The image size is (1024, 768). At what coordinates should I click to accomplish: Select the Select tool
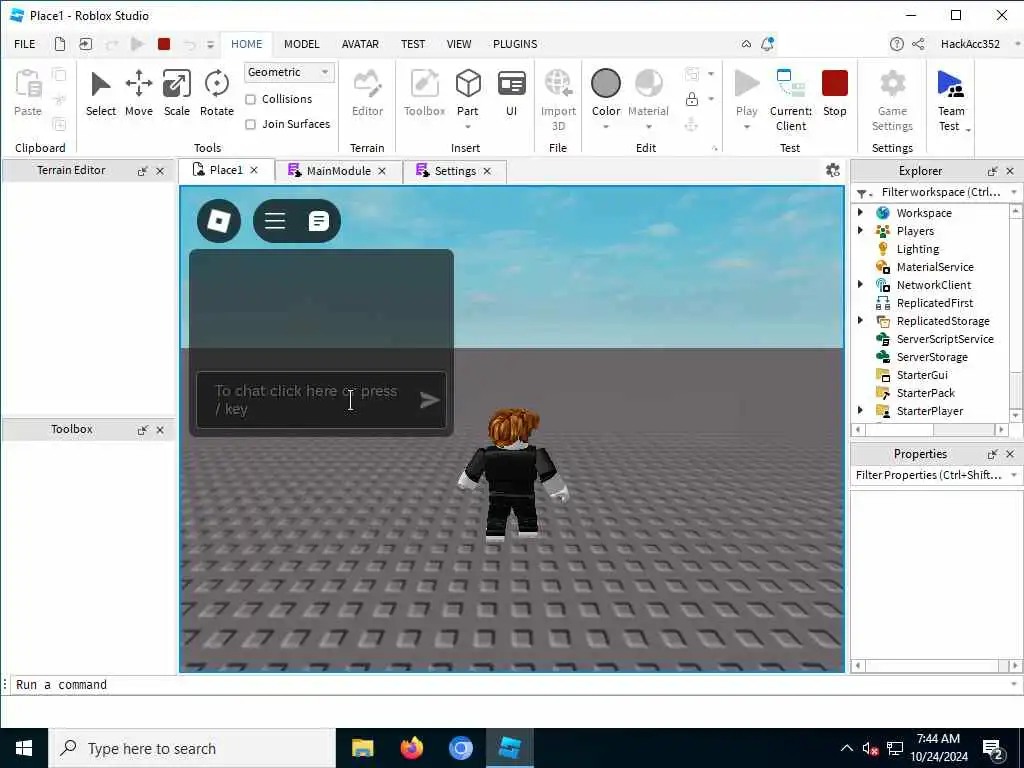point(101,93)
